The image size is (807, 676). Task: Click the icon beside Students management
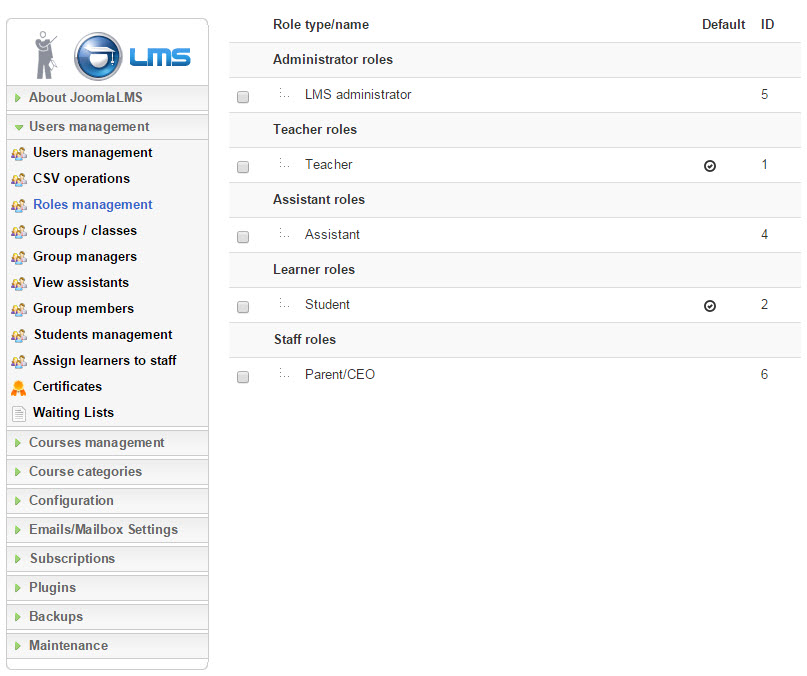click(19, 335)
